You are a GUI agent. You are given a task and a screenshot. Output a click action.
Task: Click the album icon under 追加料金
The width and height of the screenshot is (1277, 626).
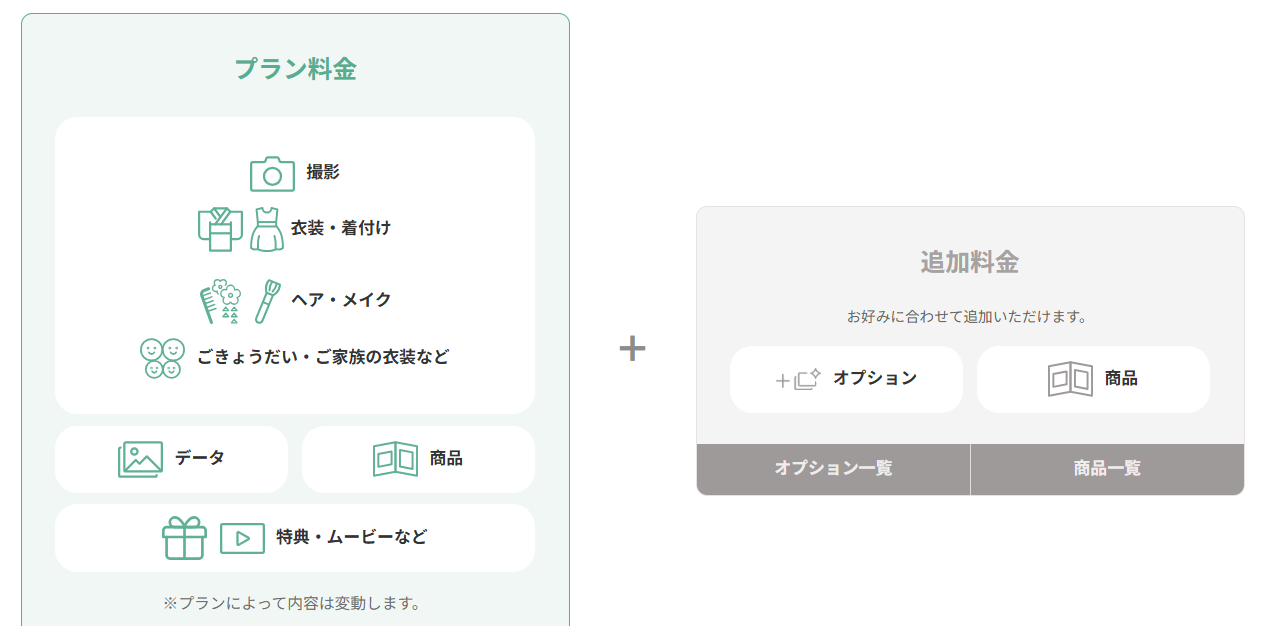pos(1070,379)
